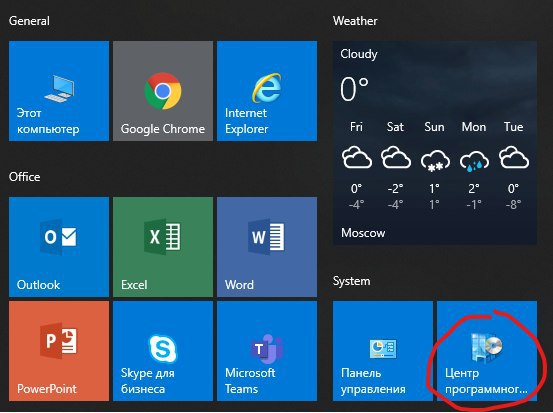Screen dimensions: 553x413
Task: Open Панель управления tile
Action: (x=383, y=351)
